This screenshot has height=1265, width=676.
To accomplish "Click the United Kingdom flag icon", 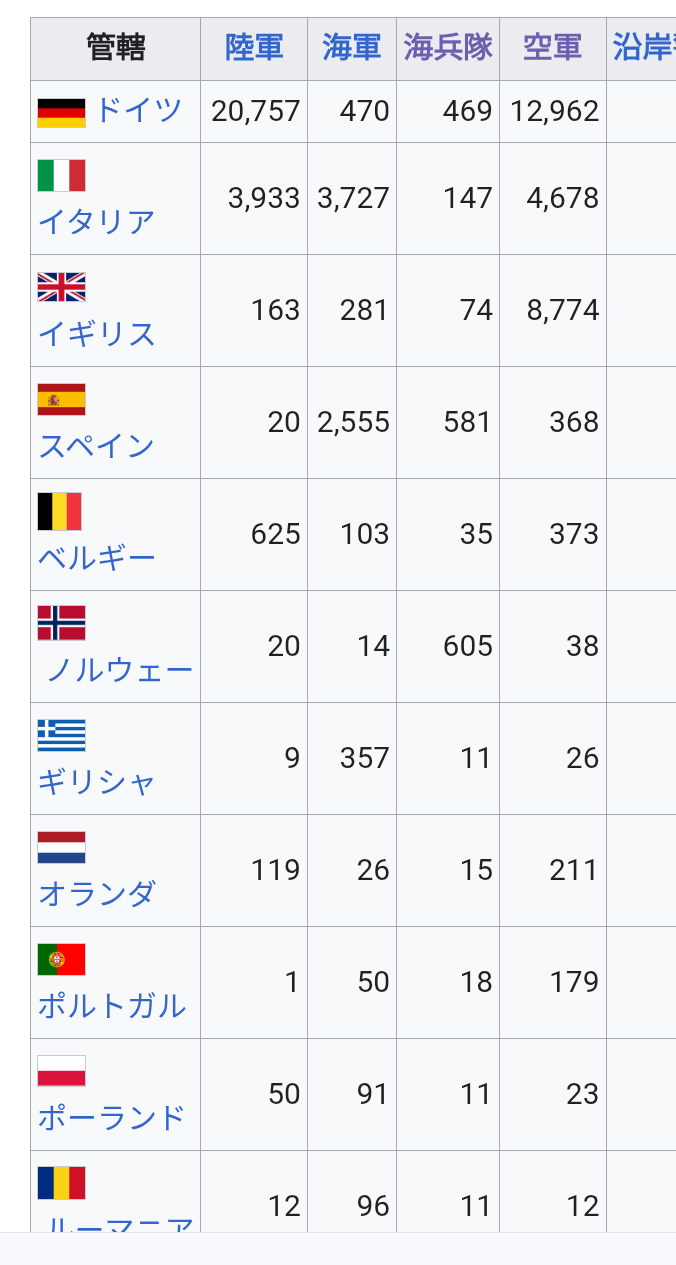I will pyautogui.click(x=61, y=287).
